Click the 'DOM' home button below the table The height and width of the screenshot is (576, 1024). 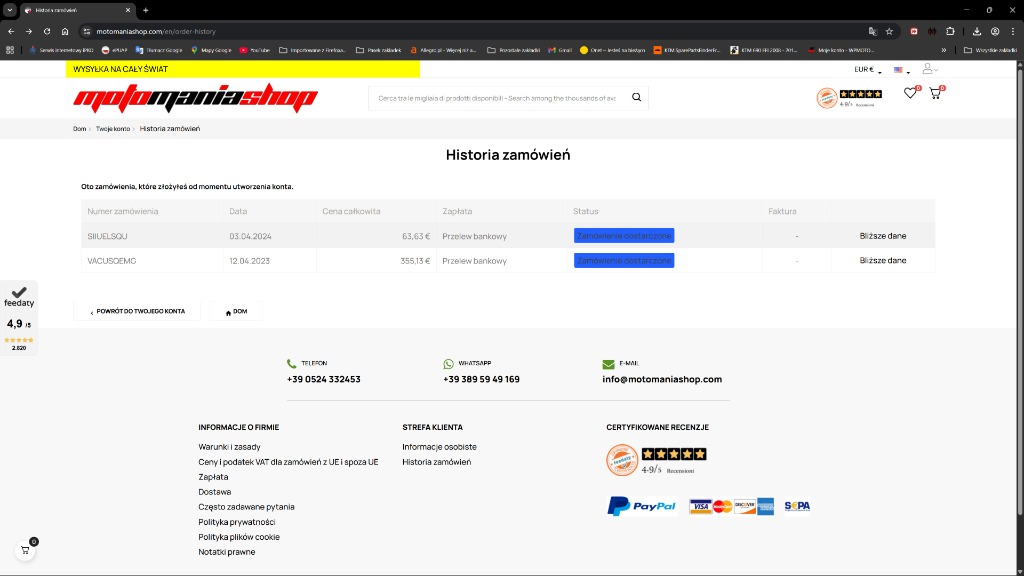point(236,312)
